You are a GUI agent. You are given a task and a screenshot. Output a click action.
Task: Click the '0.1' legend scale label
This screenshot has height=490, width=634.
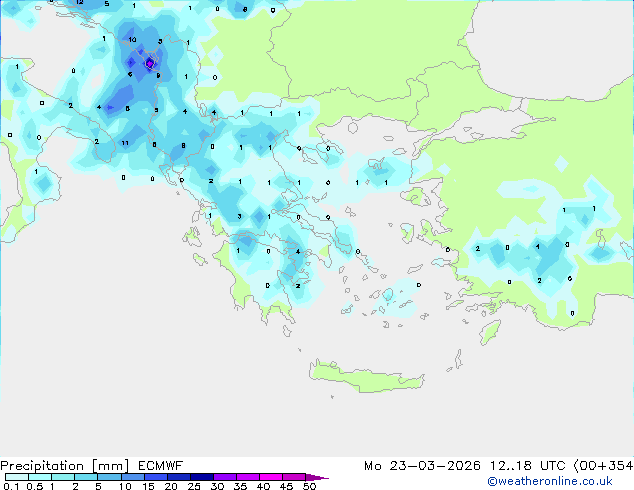(11, 486)
